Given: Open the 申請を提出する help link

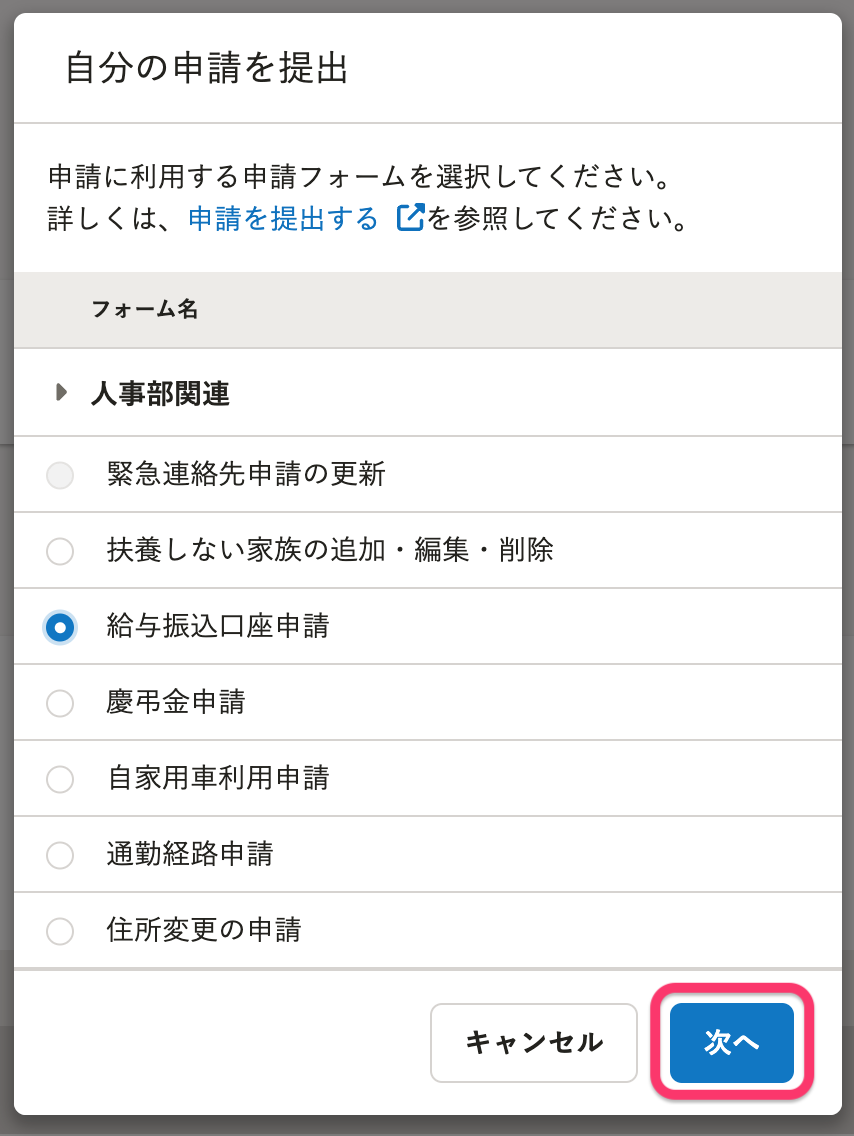Looking at the screenshot, I should point(283,219).
